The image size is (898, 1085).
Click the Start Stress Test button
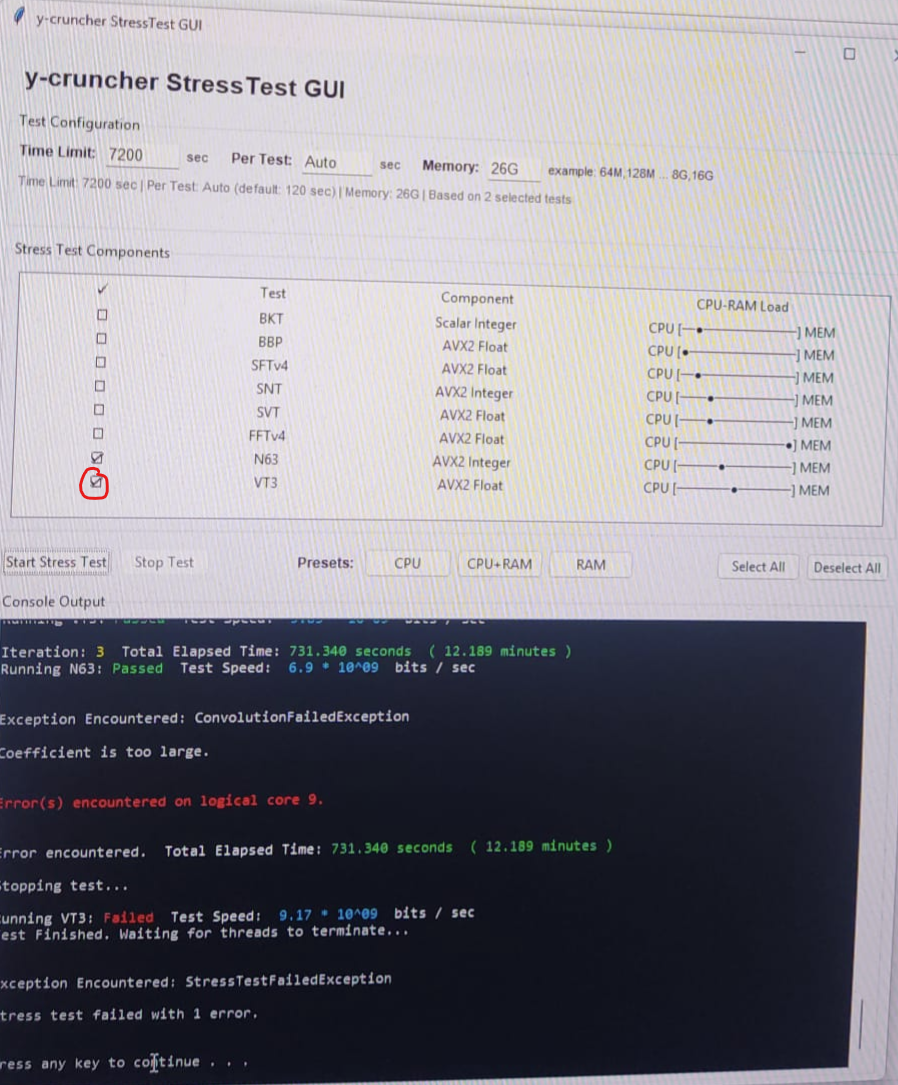pos(57,562)
